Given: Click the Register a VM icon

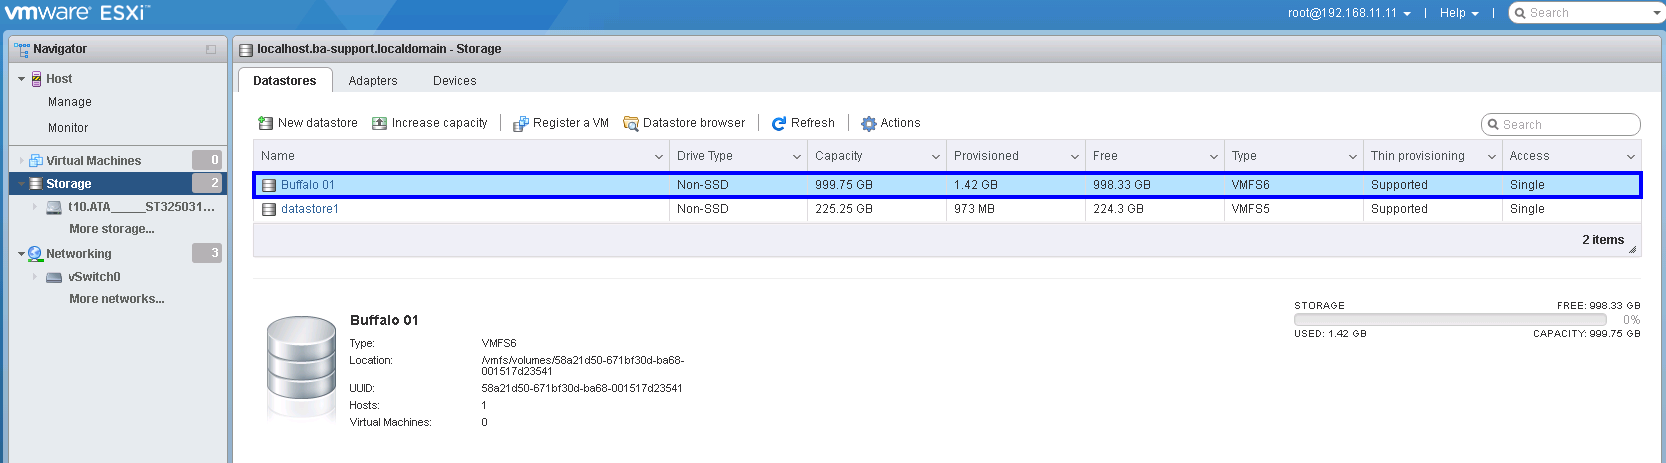Looking at the screenshot, I should click(x=520, y=124).
